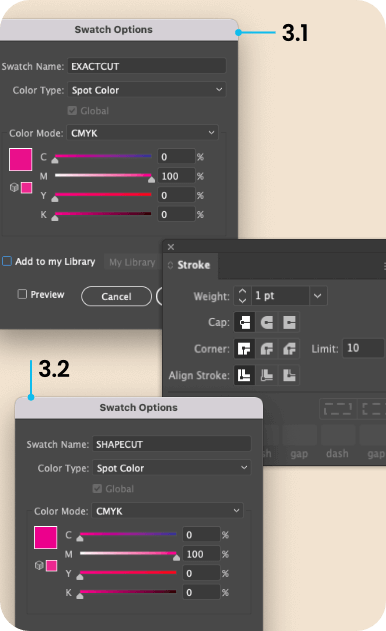
Task: Toggle Global checkbox in EXACTCUT swatch dialog
Action: tap(72, 111)
